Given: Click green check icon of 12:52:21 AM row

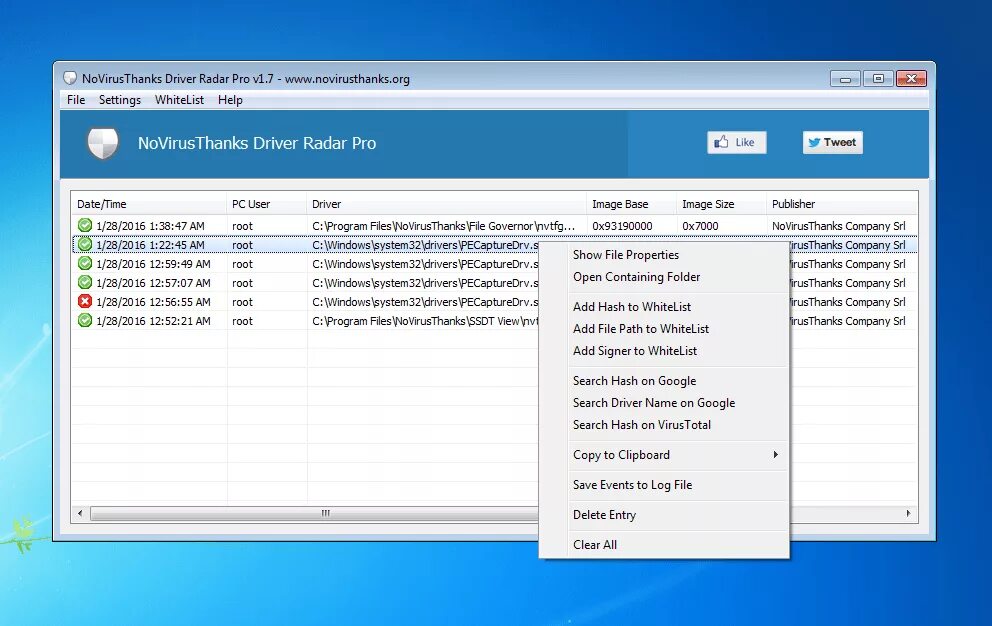Looking at the screenshot, I should point(85,320).
